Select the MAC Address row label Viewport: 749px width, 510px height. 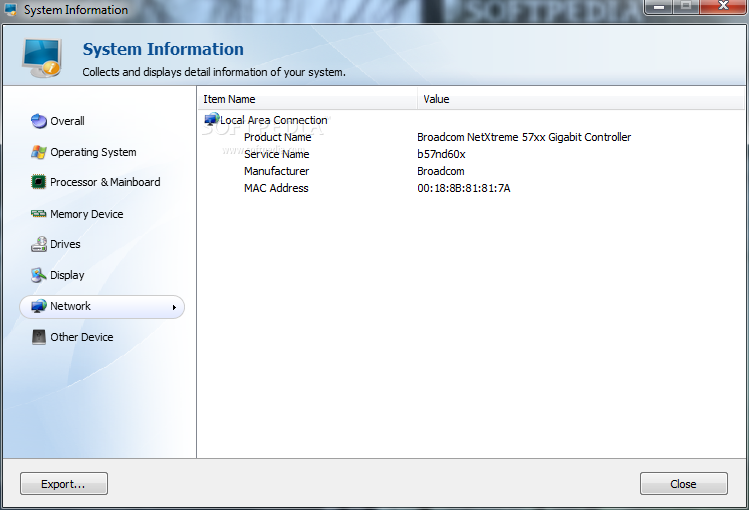(x=276, y=188)
